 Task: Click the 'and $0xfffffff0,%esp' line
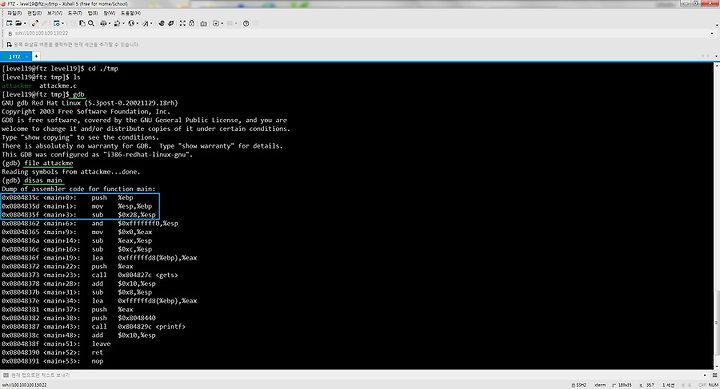click(90, 223)
